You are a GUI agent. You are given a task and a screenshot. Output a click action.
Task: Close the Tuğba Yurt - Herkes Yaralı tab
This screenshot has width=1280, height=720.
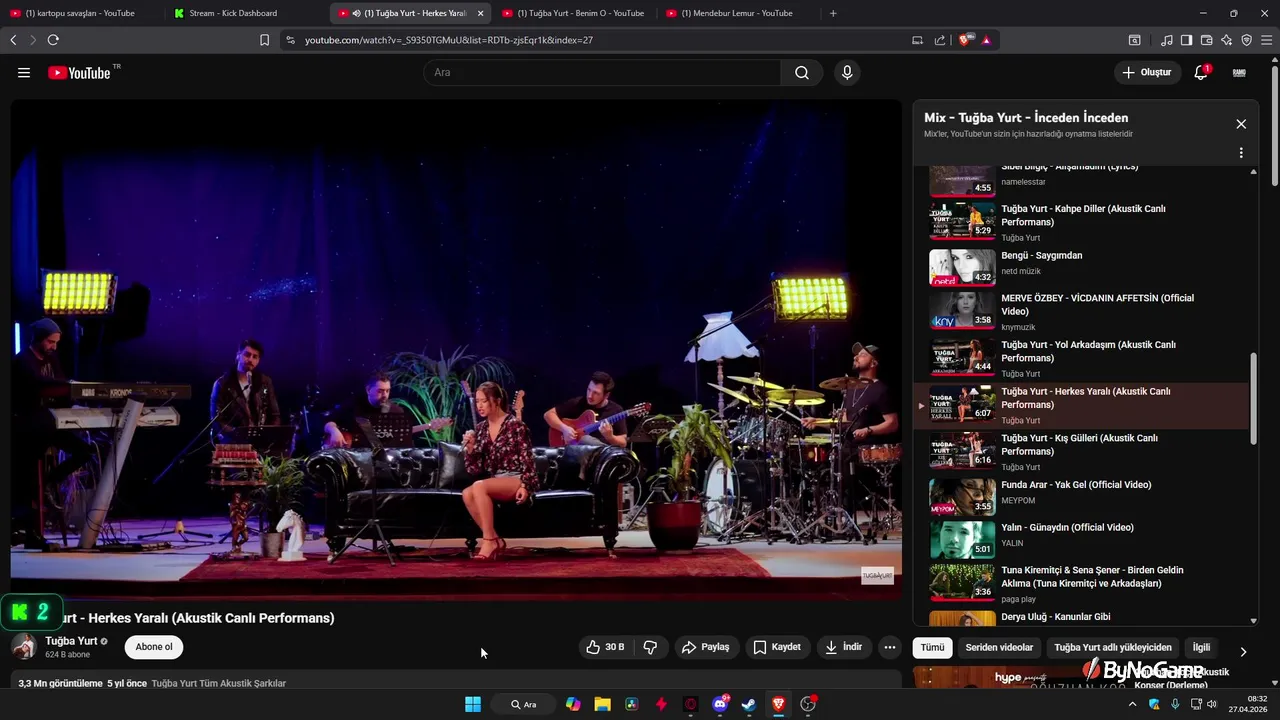480,13
